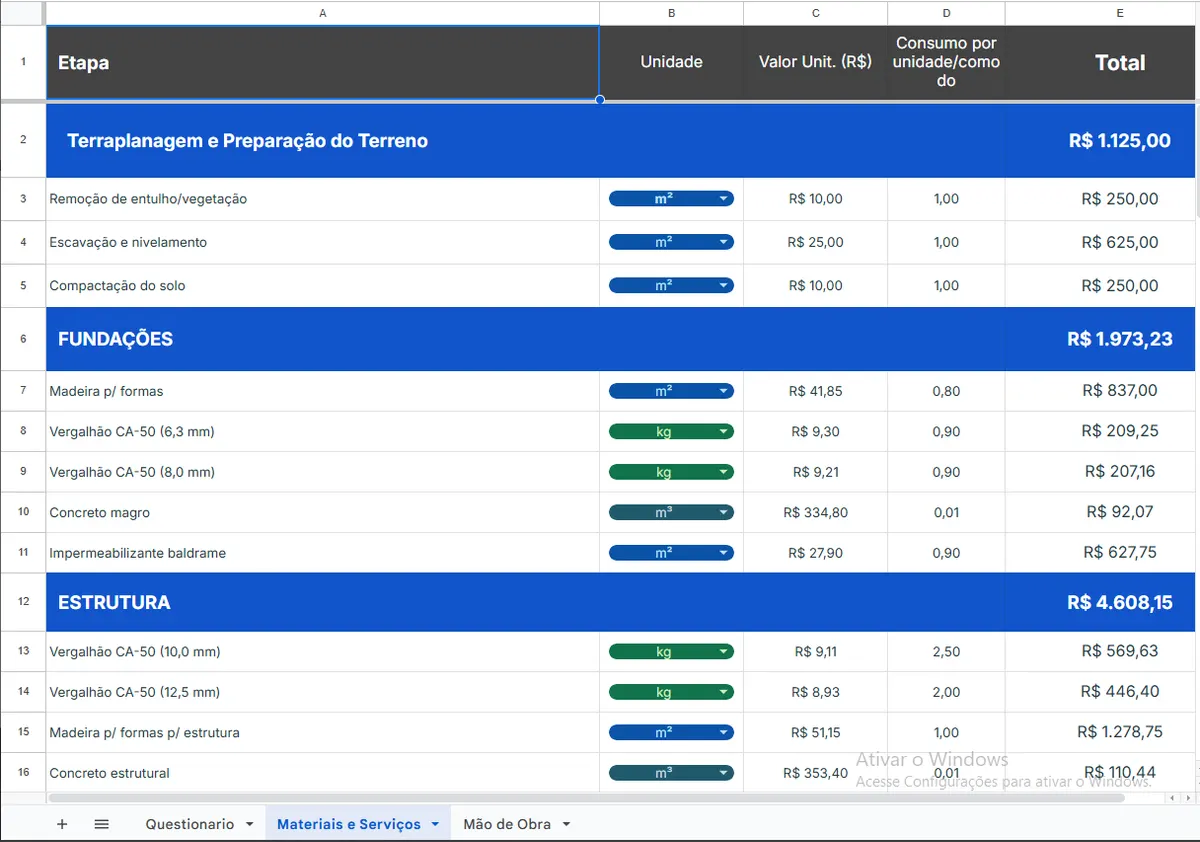The width and height of the screenshot is (1200, 842).
Task: Select column B header
Action: 671,13
